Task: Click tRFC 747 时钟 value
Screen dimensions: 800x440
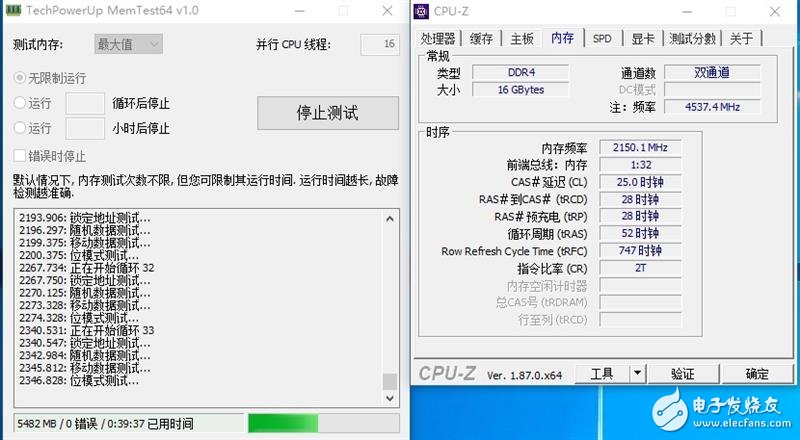Action: tap(640, 251)
